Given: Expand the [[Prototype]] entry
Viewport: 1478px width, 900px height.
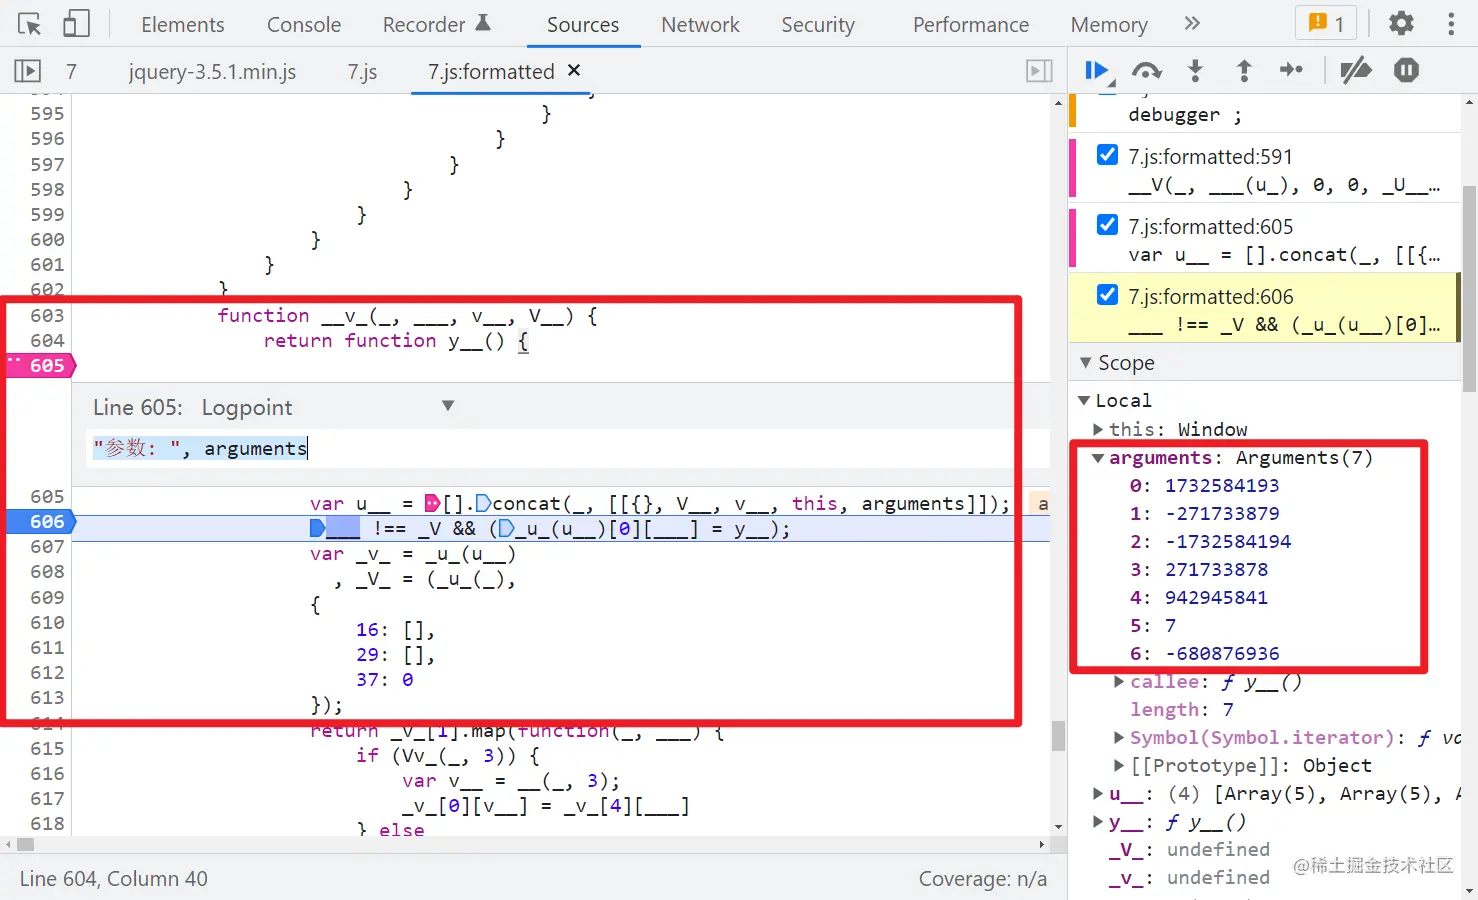Looking at the screenshot, I should (1119, 765).
